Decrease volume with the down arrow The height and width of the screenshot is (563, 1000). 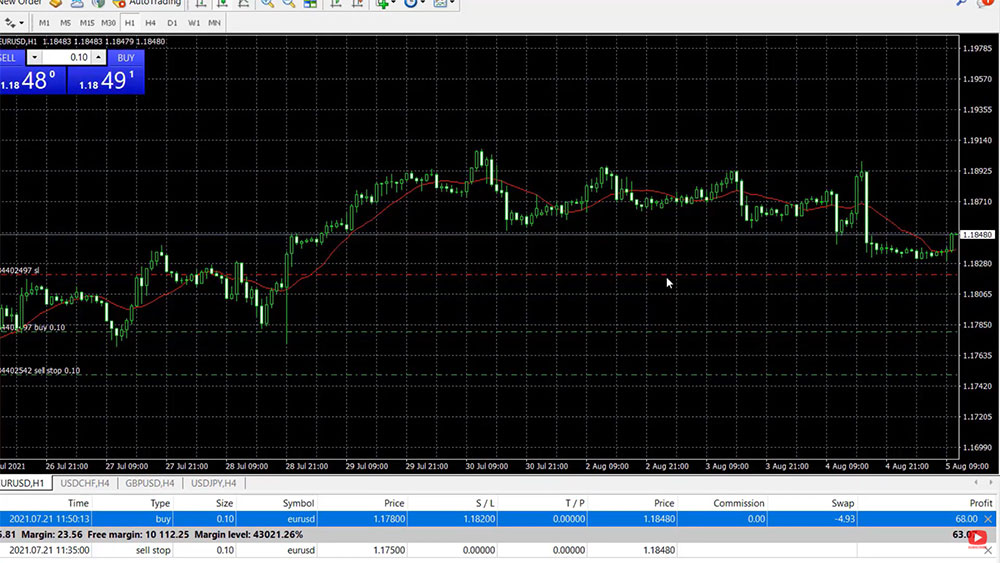pyautogui.click(x=34, y=57)
